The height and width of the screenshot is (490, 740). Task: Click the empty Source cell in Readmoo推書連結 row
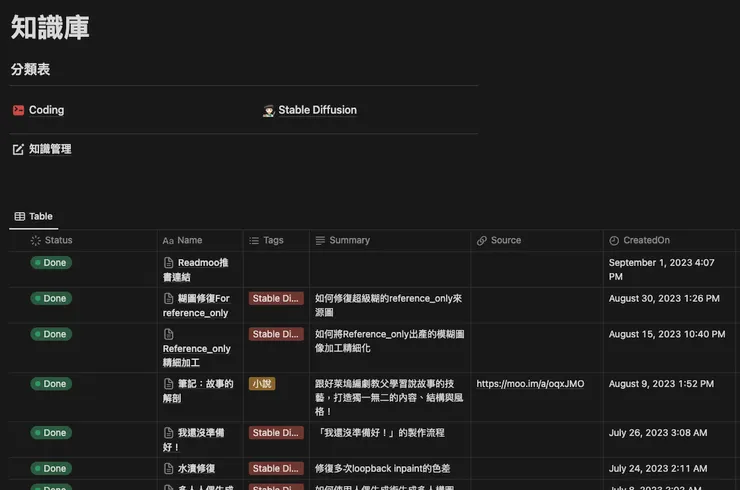[537, 270]
